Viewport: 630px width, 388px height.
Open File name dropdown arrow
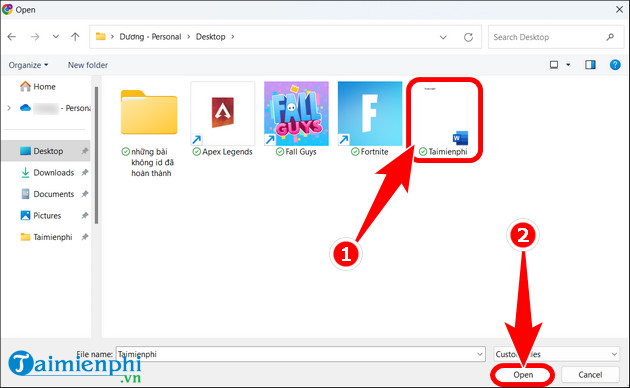(480, 354)
